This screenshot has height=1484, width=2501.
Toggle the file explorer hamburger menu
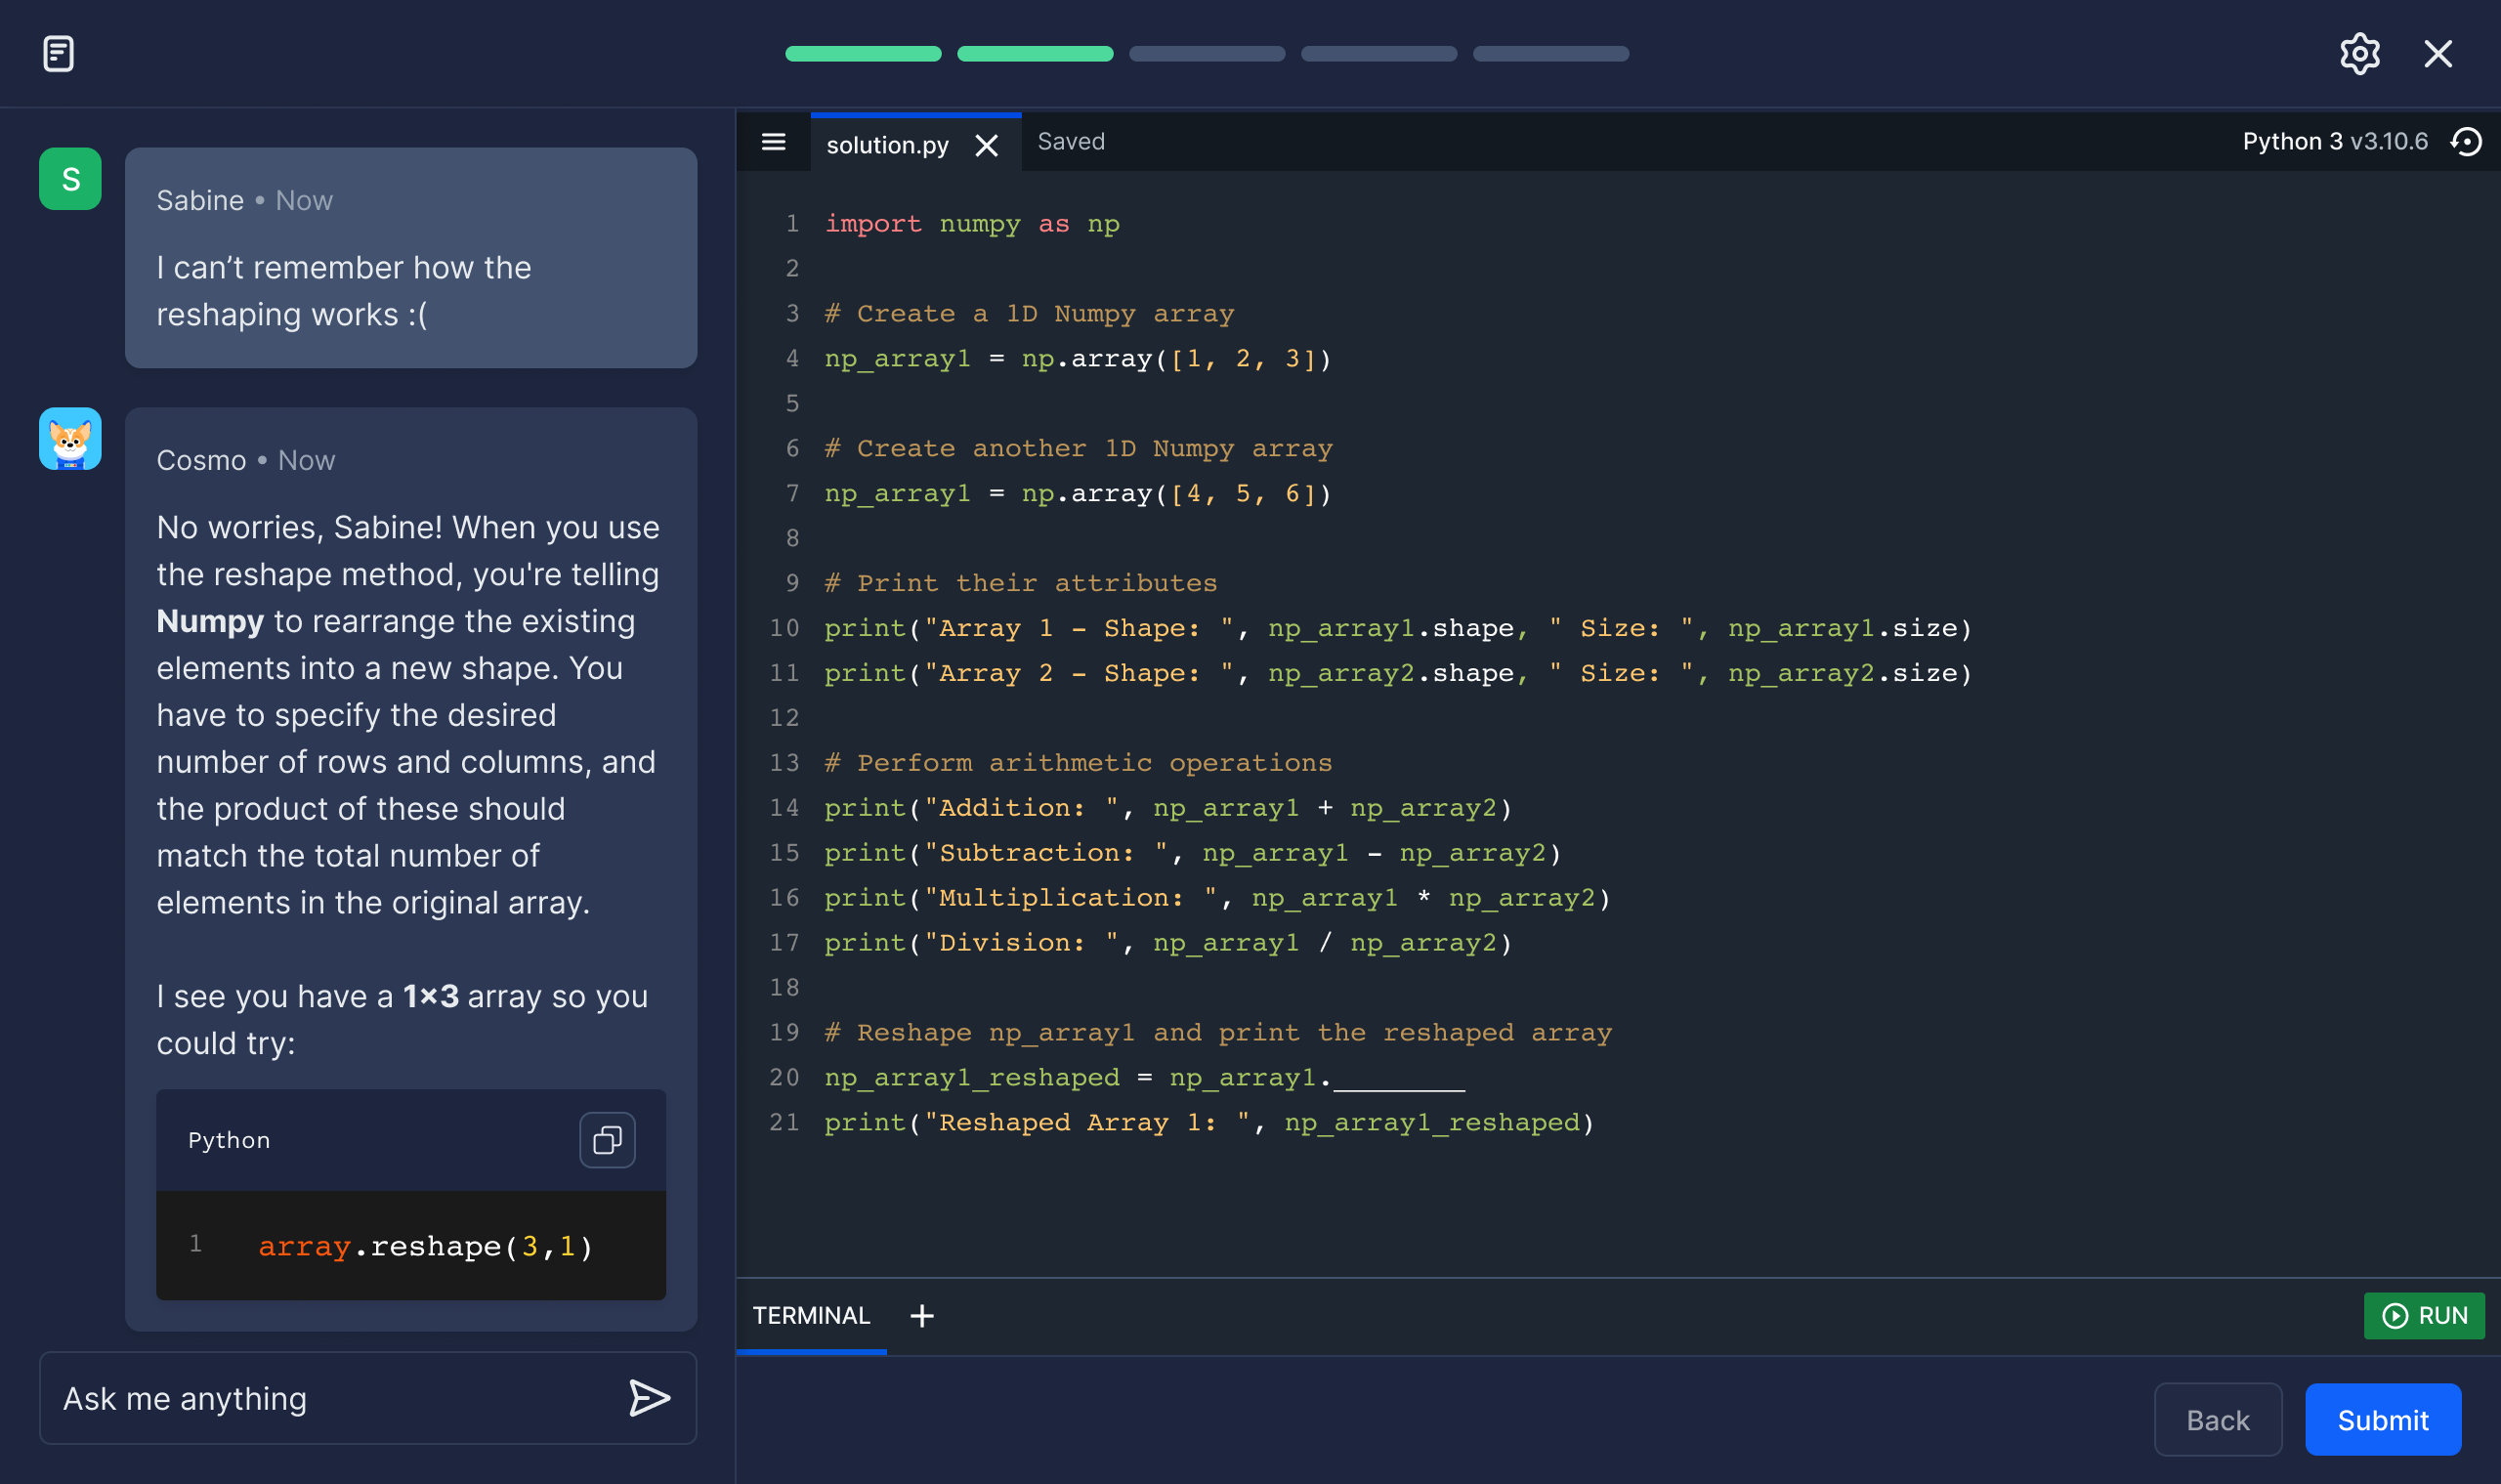[x=773, y=142]
